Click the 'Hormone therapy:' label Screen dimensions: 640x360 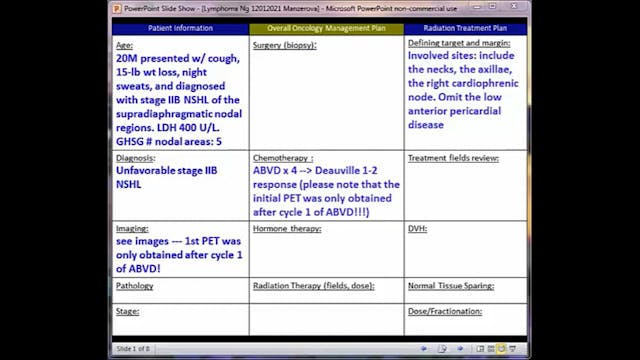pyautogui.click(x=287, y=229)
